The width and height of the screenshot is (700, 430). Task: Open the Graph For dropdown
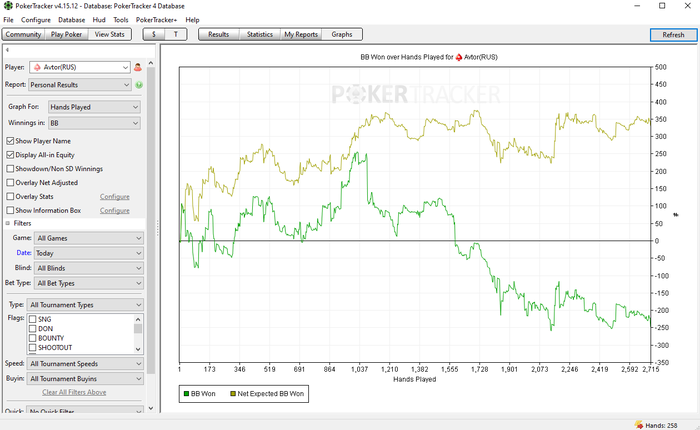click(94, 107)
